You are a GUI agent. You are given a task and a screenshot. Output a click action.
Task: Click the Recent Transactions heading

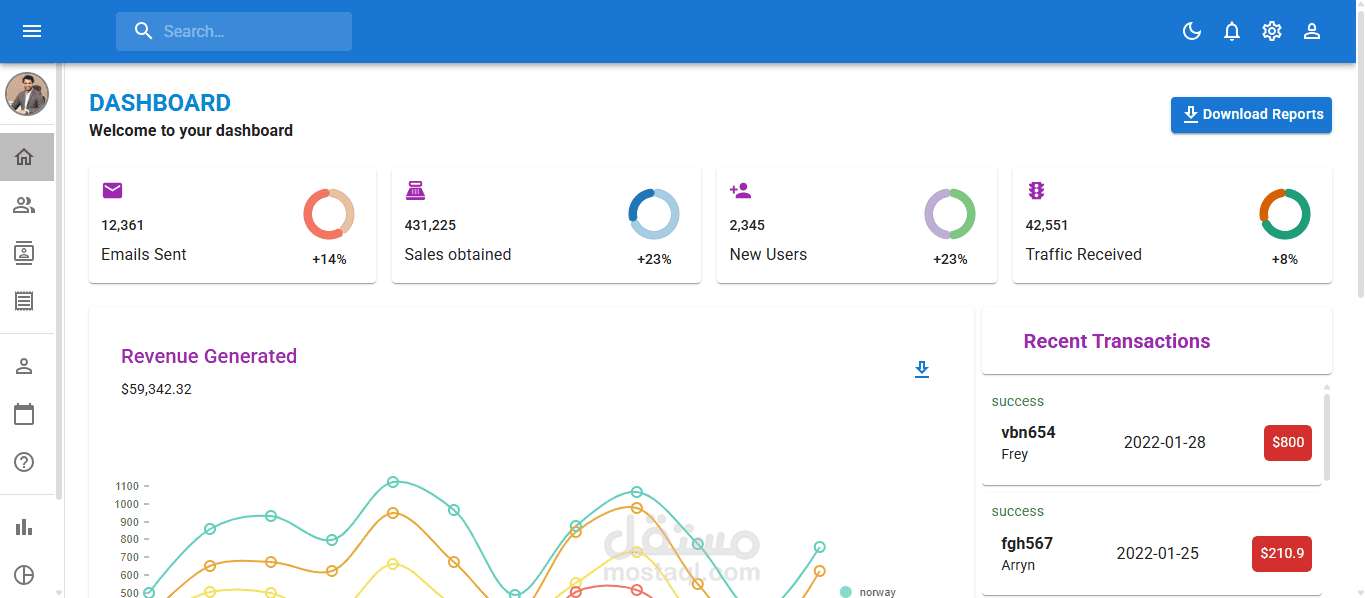(1117, 342)
